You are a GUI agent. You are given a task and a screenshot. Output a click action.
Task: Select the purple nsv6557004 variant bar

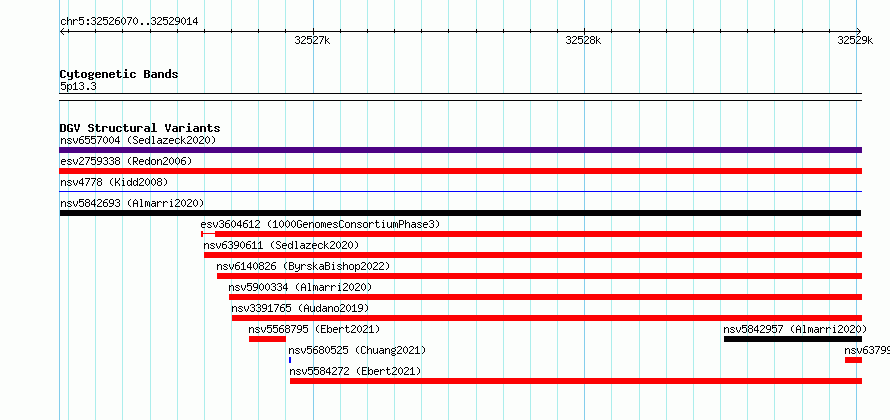click(x=460, y=150)
